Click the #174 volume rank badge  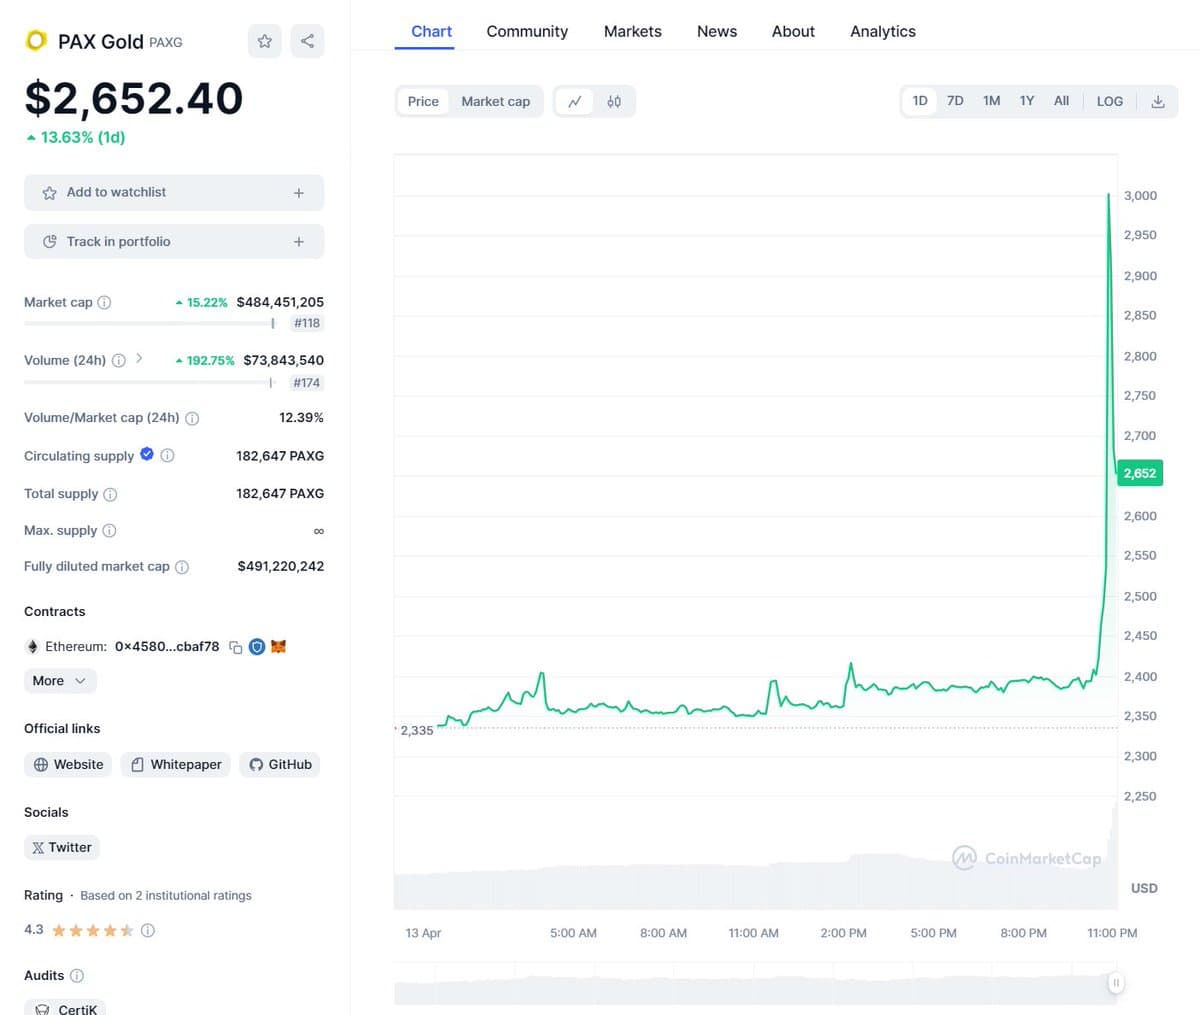307,382
